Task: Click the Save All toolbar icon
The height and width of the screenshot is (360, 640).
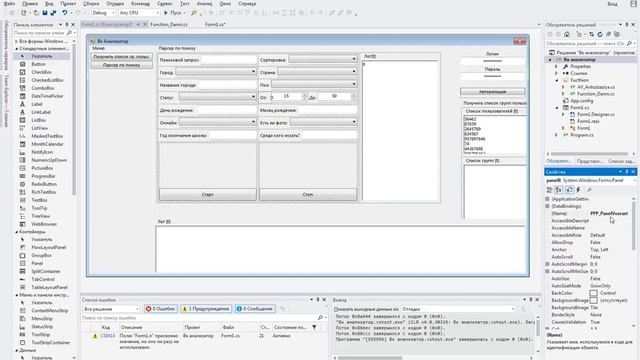Action: [53, 13]
